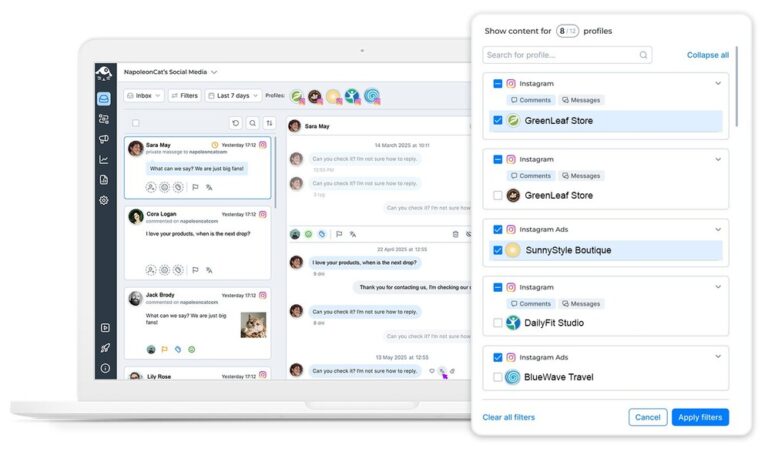Open the automation rules sidebar icon
The height and width of the screenshot is (455, 768).
point(104,119)
